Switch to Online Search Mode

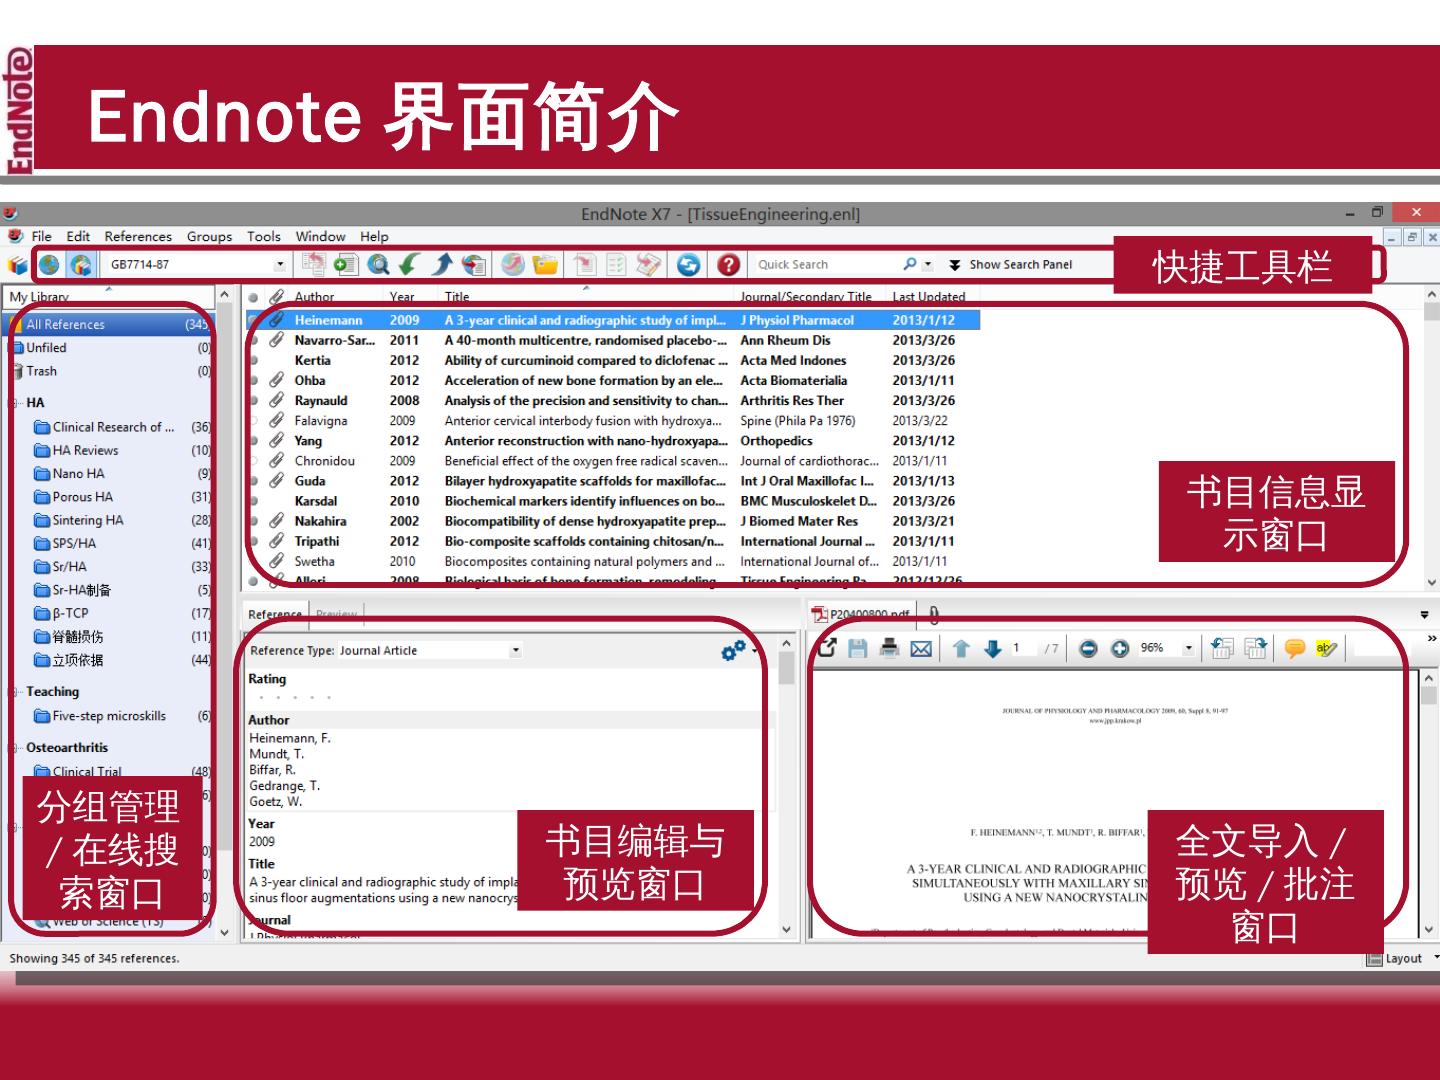click(49, 265)
